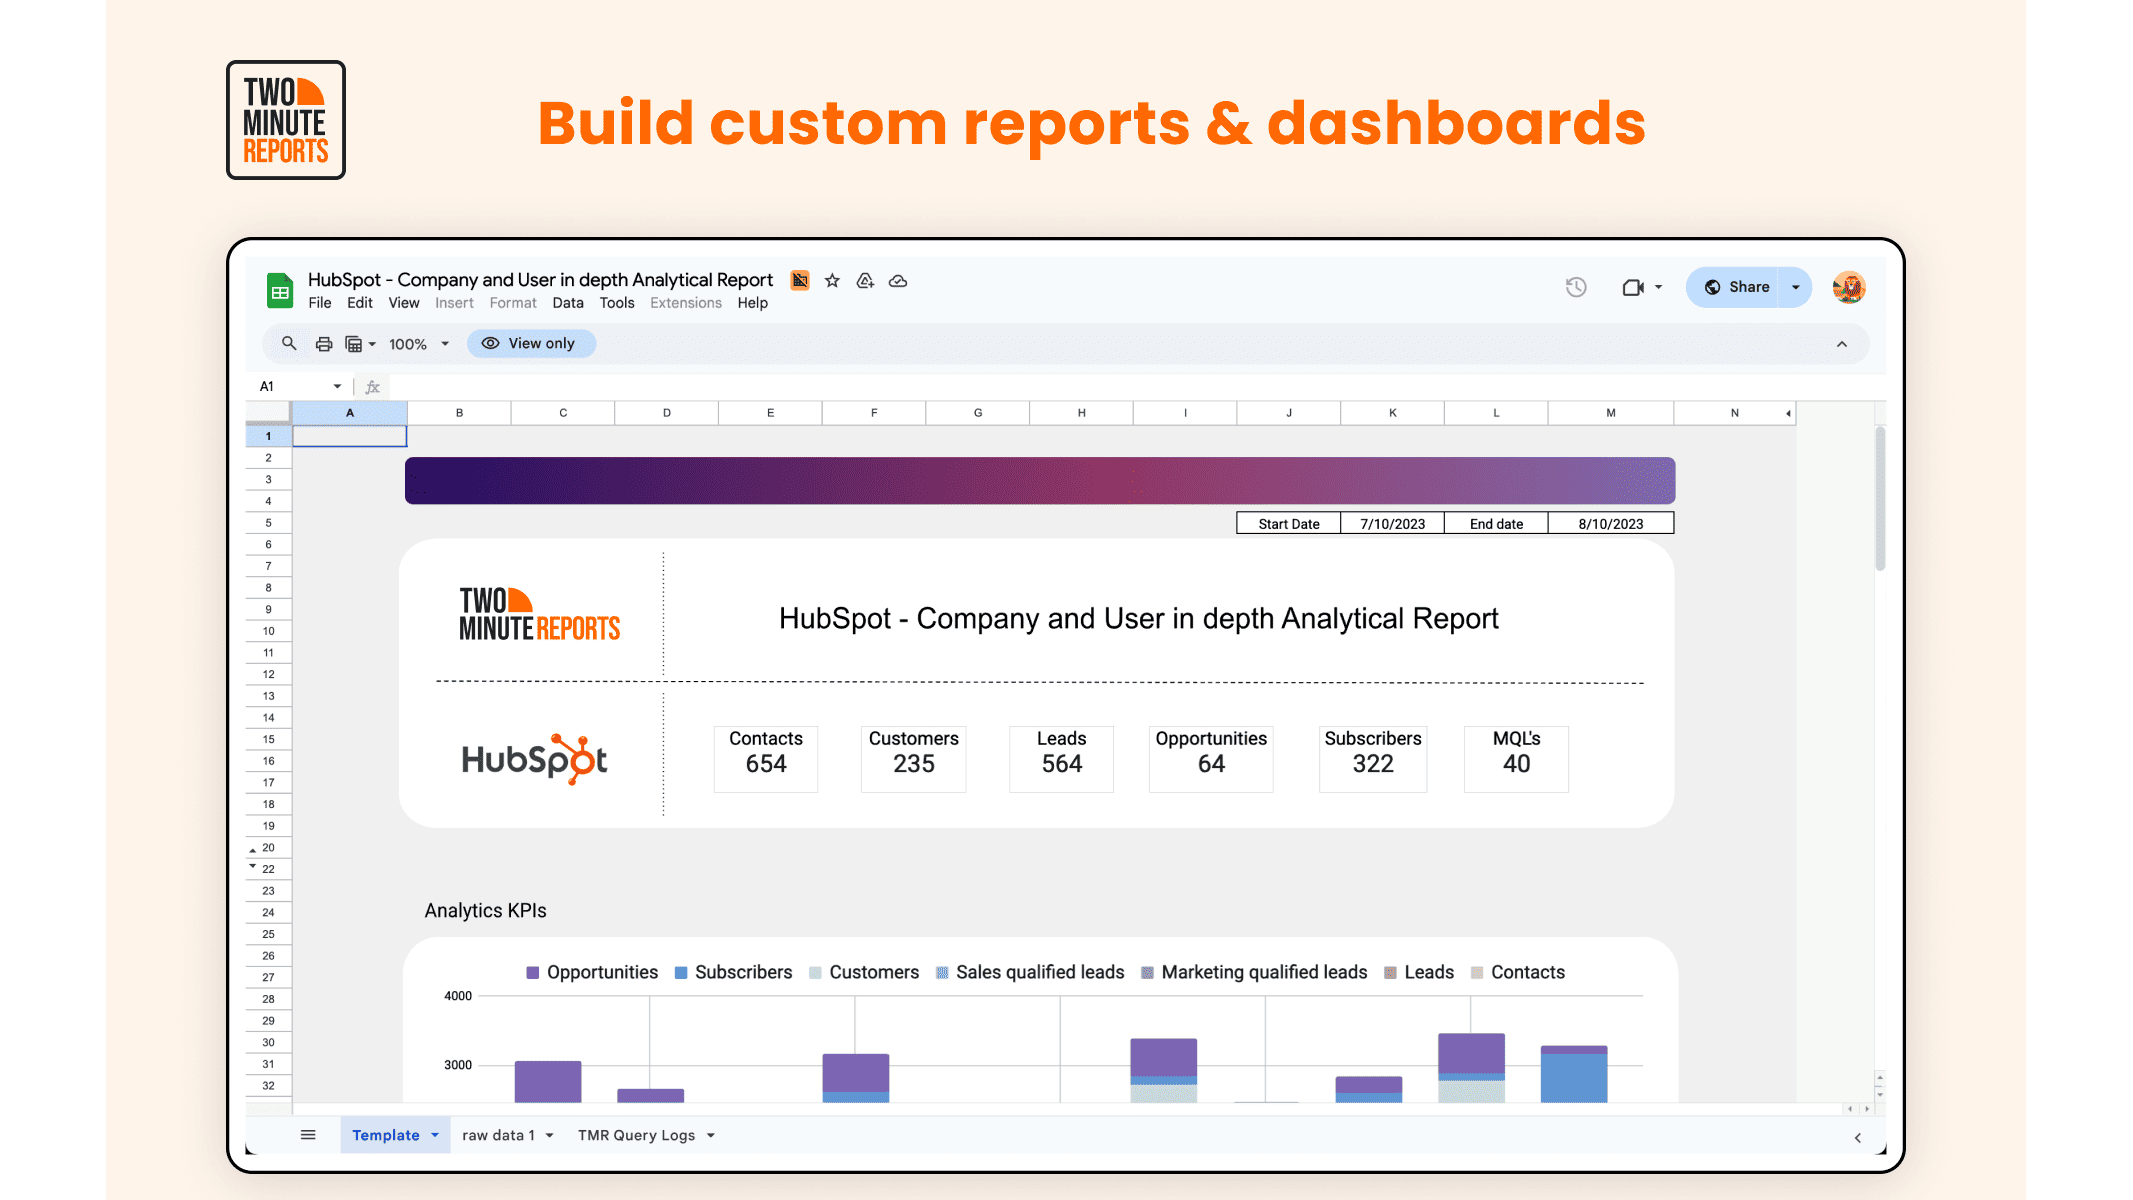Star this spreadsheet document
Viewport: 2133px width, 1200px height.
tap(832, 281)
